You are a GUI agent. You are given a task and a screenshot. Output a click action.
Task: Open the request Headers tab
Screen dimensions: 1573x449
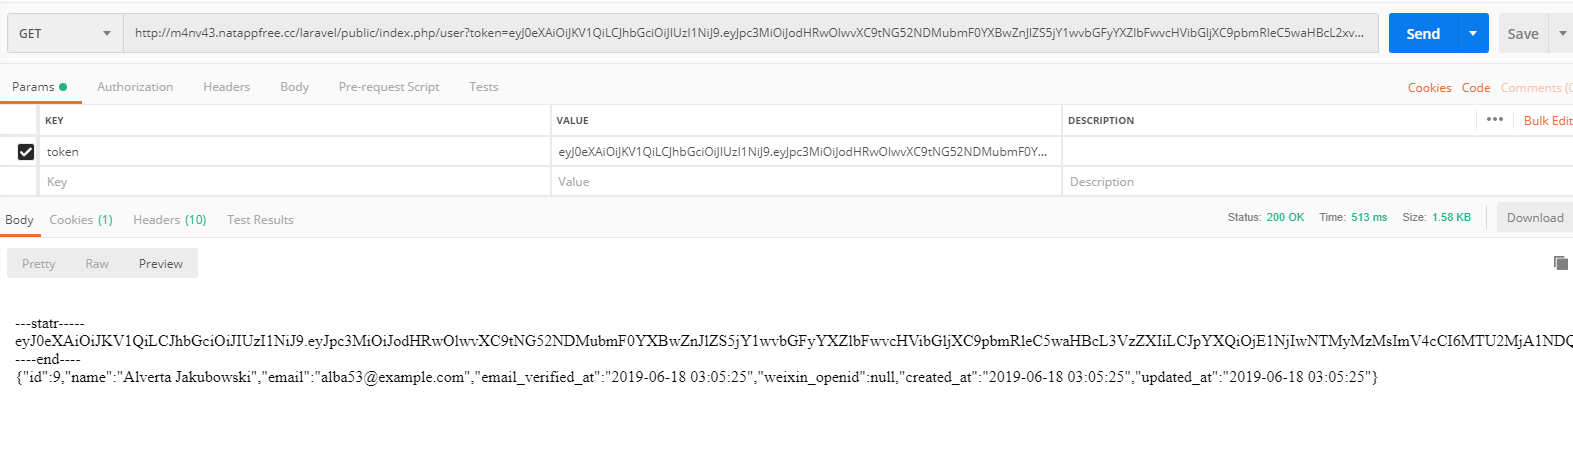click(226, 87)
